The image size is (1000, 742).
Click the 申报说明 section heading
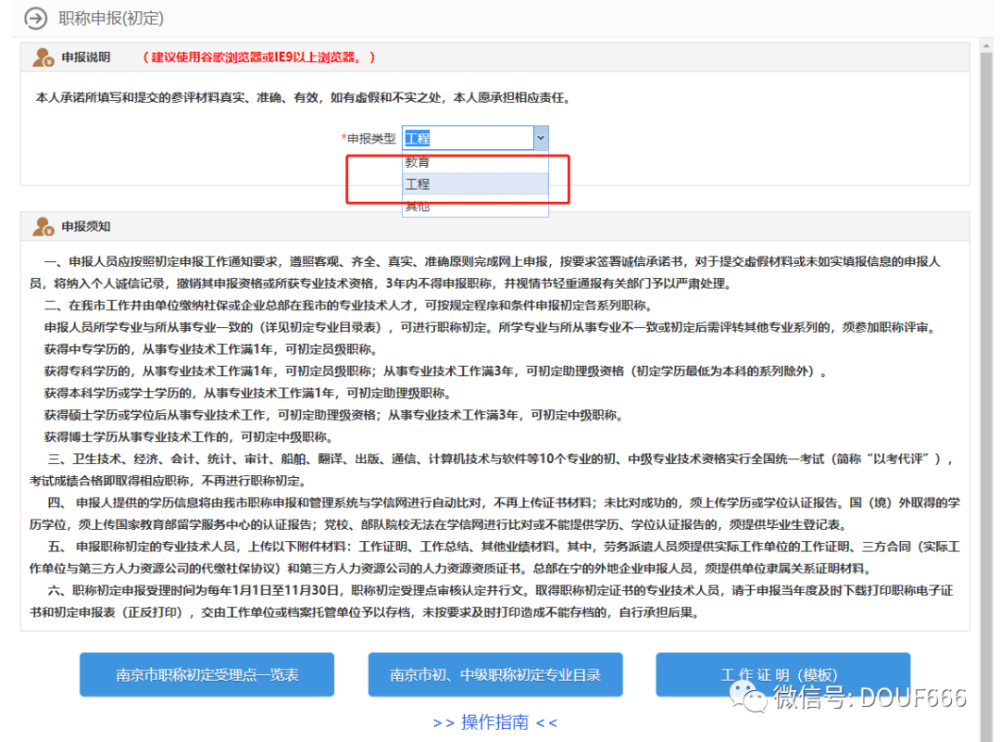[86, 57]
